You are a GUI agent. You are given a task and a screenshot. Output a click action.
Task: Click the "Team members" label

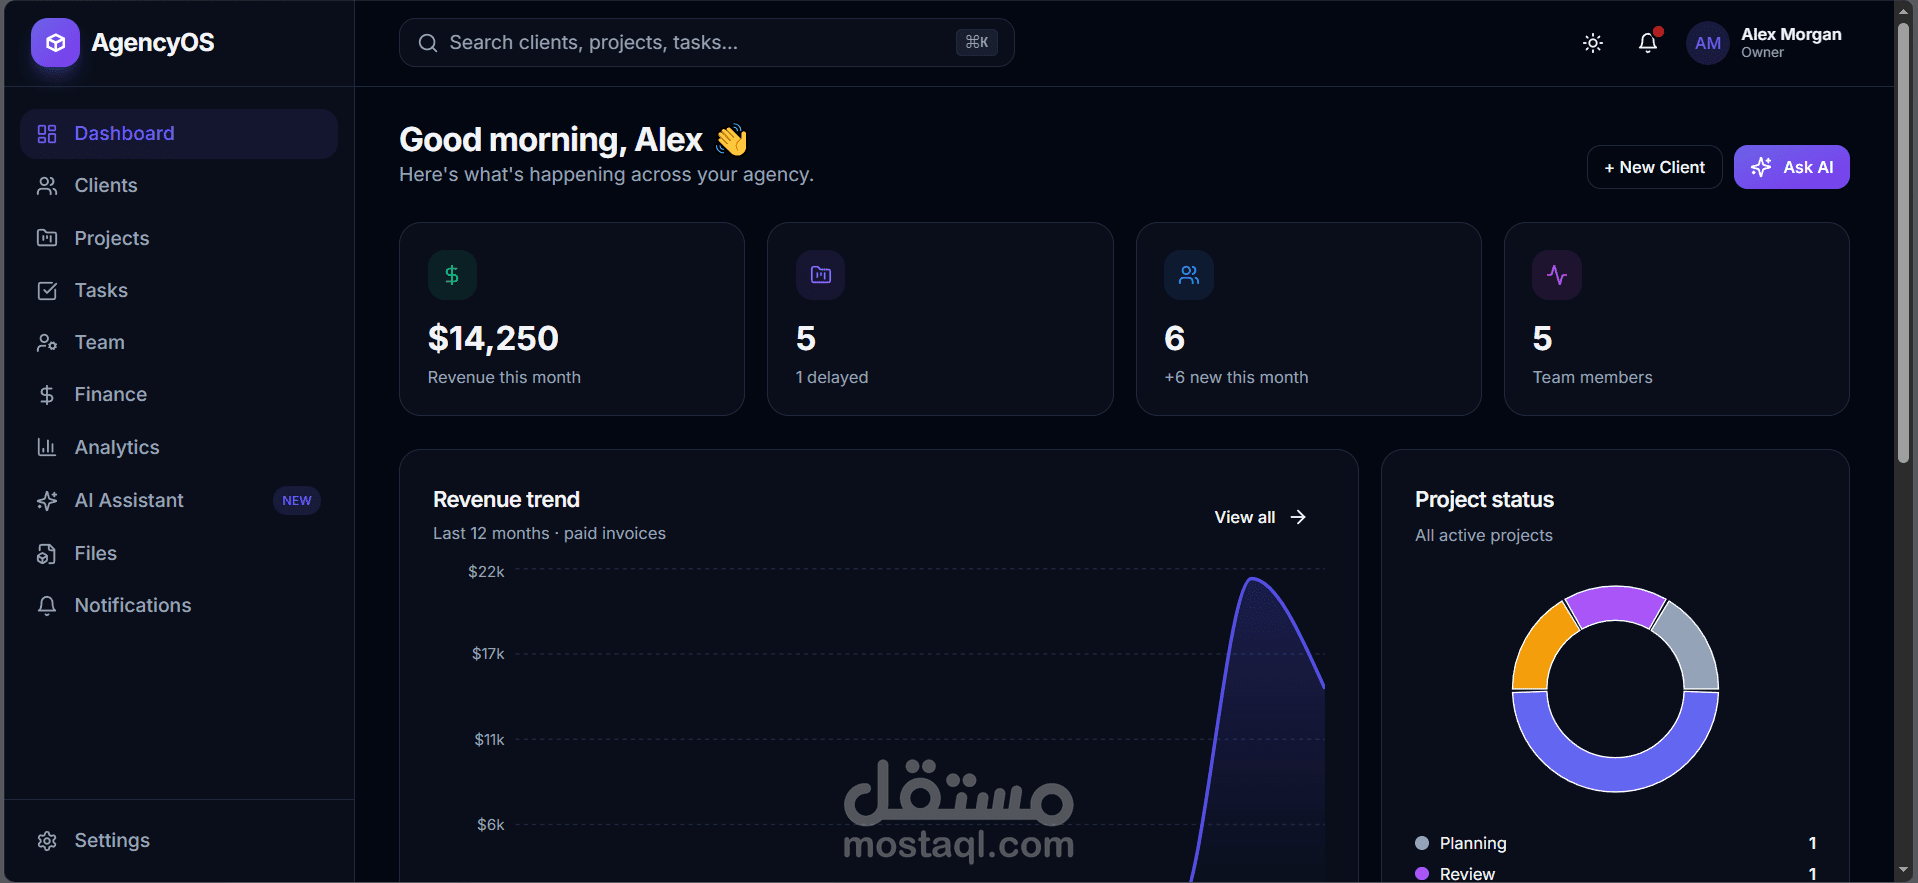1592,377
